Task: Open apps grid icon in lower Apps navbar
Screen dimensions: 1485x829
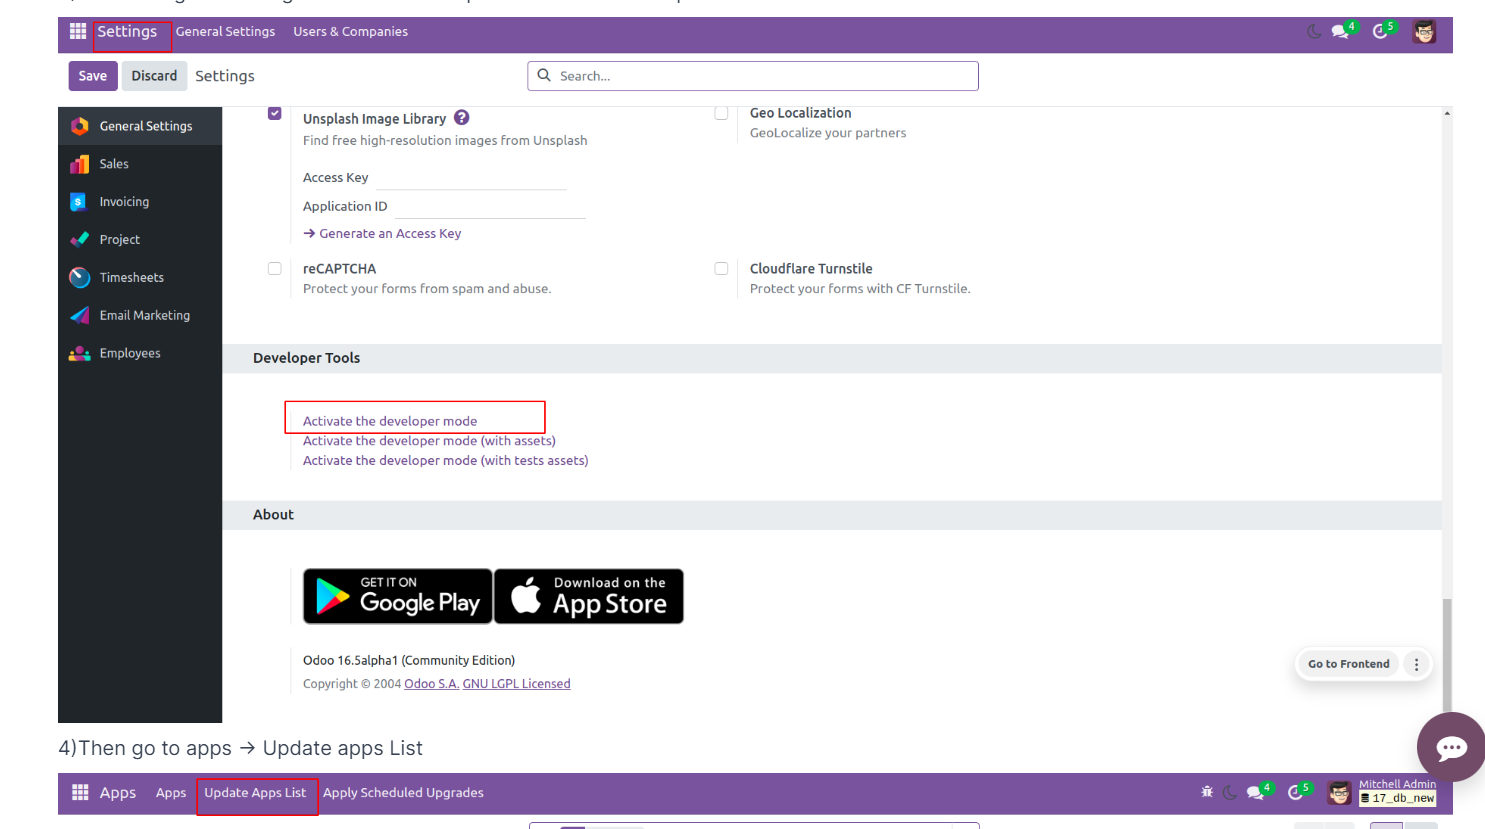Action: (x=80, y=792)
